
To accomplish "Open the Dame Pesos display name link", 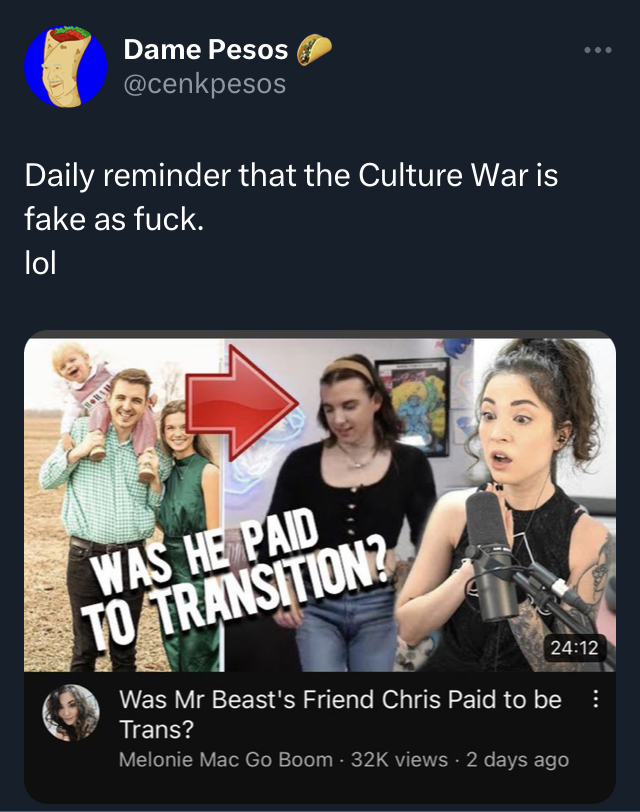I will tap(206, 50).
